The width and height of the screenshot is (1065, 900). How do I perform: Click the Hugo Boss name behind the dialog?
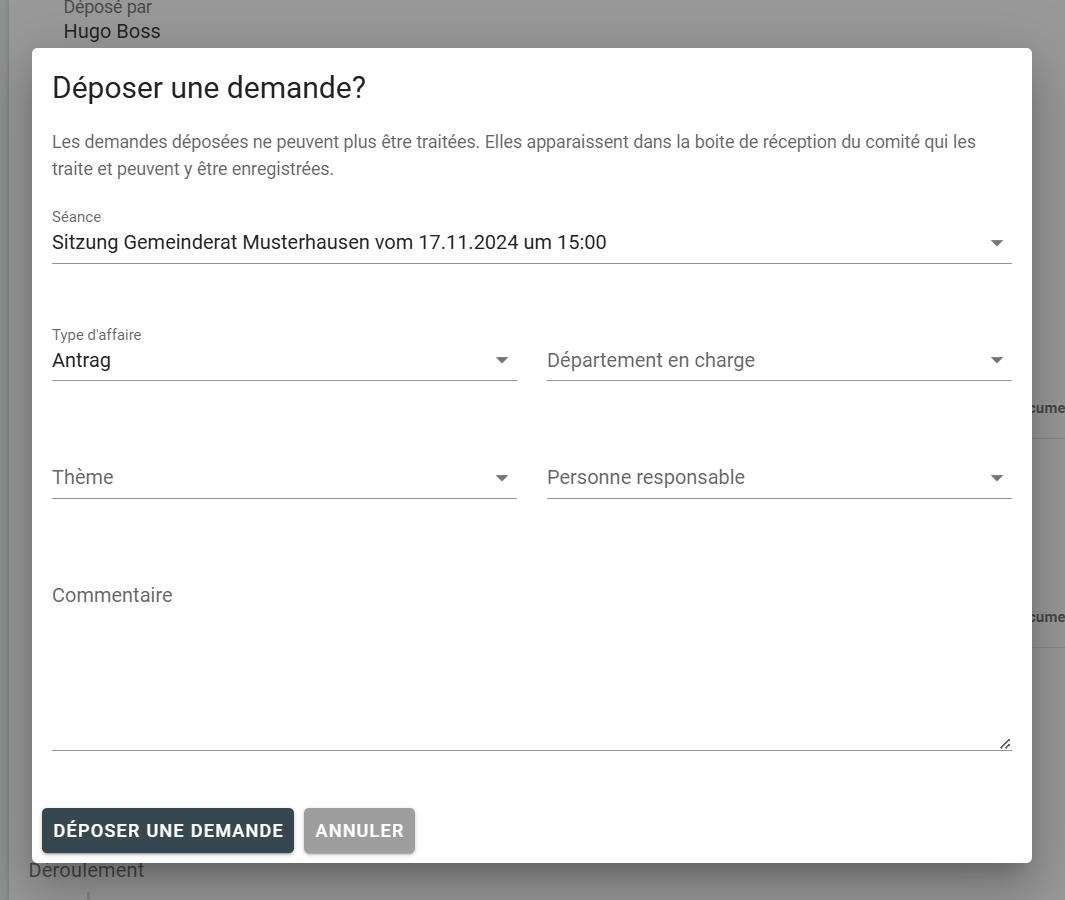tap(112, 31)
